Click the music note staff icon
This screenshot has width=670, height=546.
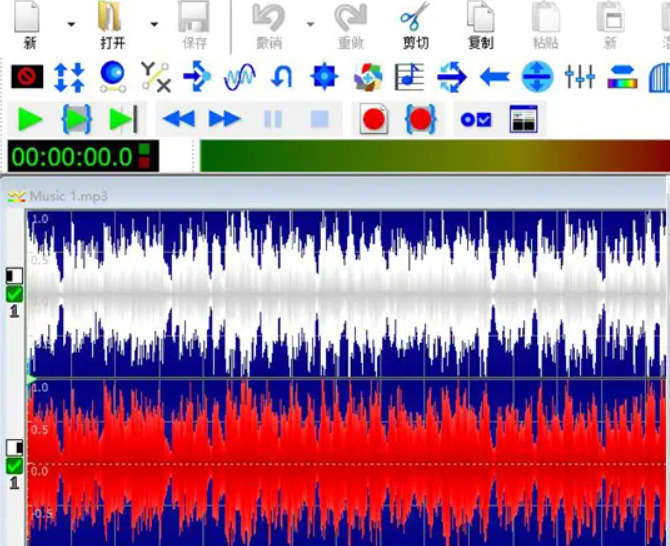(409, 77)
